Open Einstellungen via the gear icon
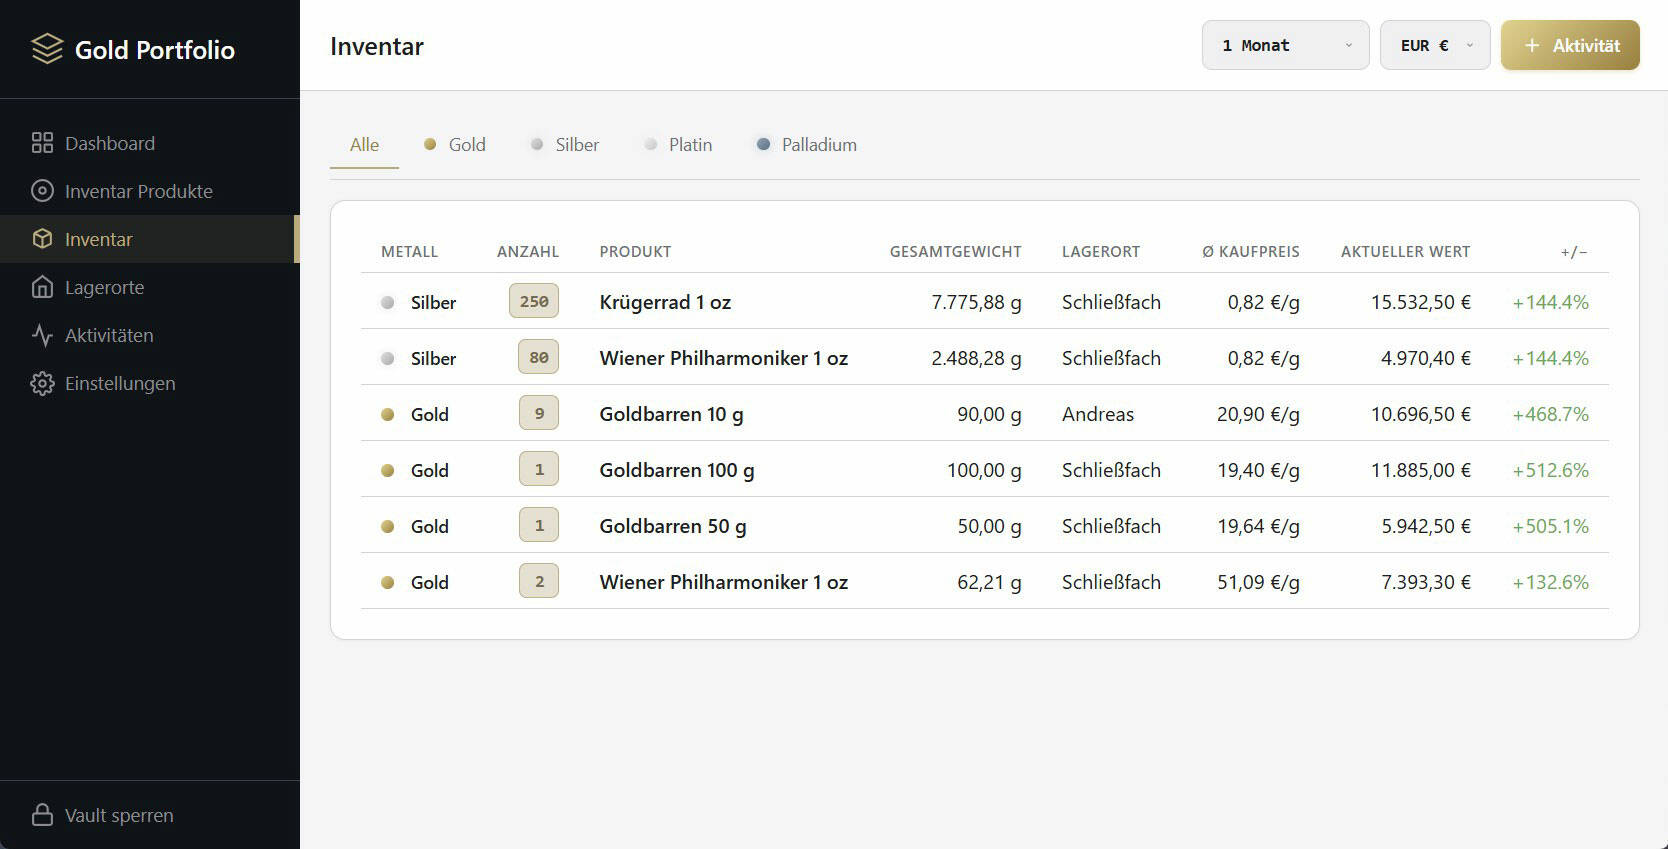Image resolution: width=1668 pixels, height=849 pixels. [x=42, y=383]
